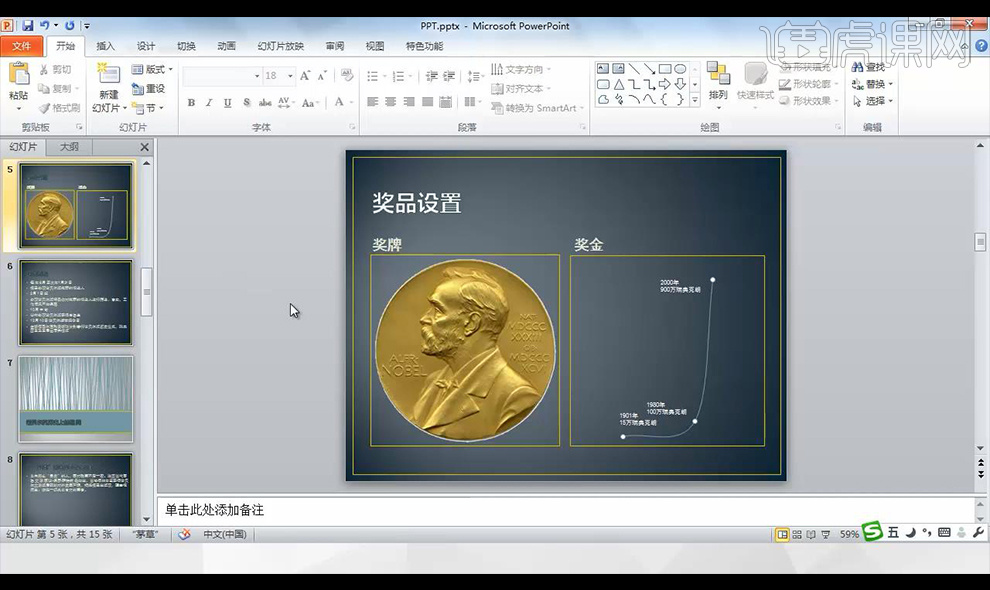This screenshot has width=990, height=590.
Task: Toggle Strikethrough formatting
Action: (x=265, y=102)
